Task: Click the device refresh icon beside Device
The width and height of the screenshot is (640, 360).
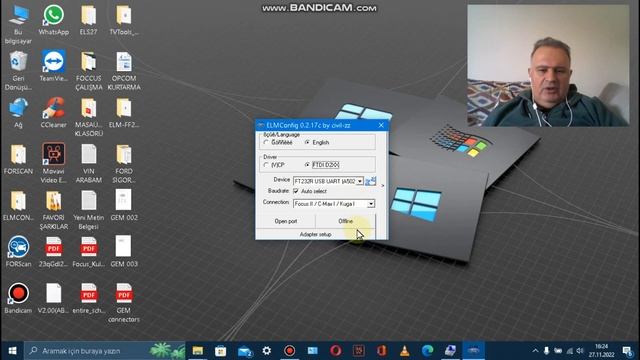Action: click(x=371, y=181)
